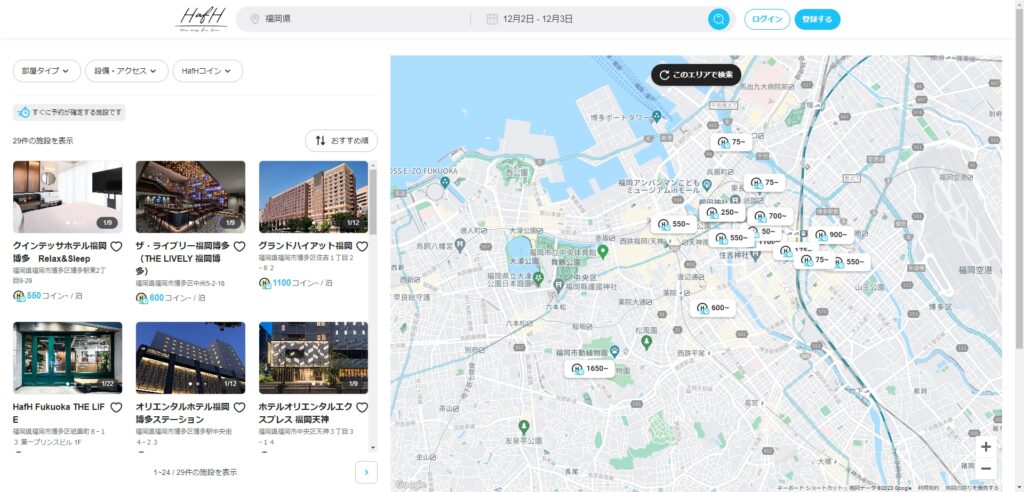Open グランドハイアット福岡 title link
1024x492 pixels.
[306, 246]
